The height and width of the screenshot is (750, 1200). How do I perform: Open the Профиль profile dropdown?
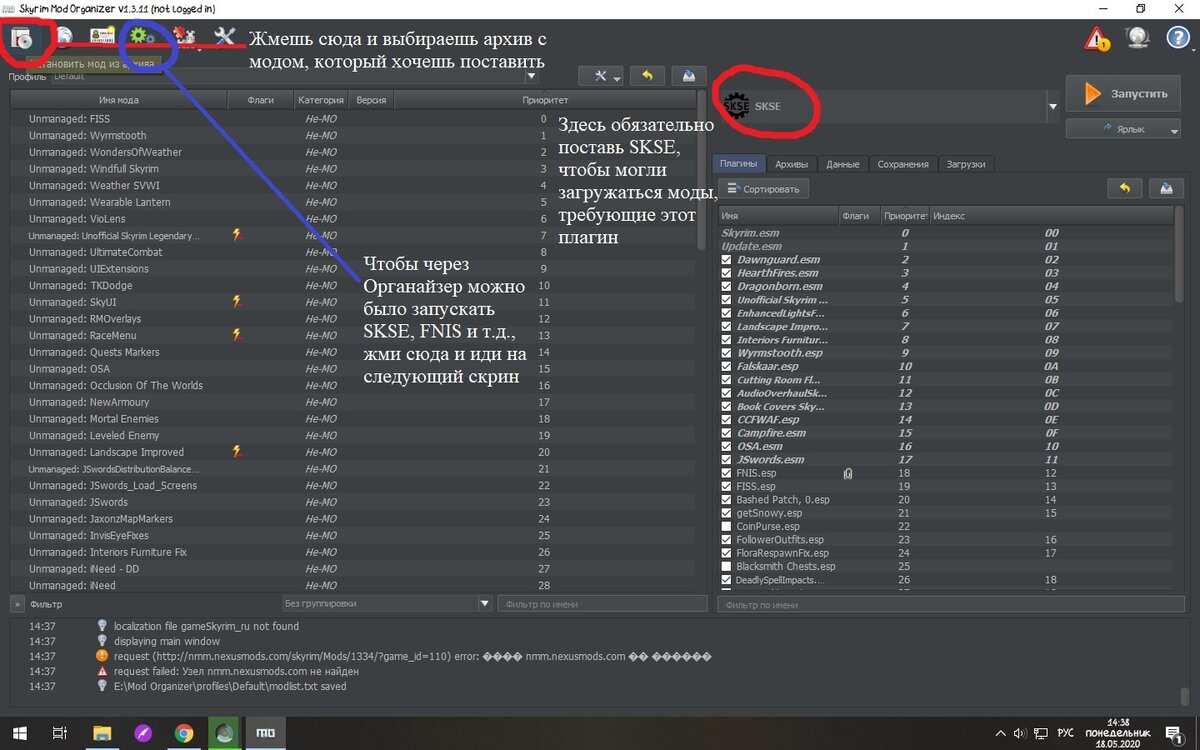294,76
